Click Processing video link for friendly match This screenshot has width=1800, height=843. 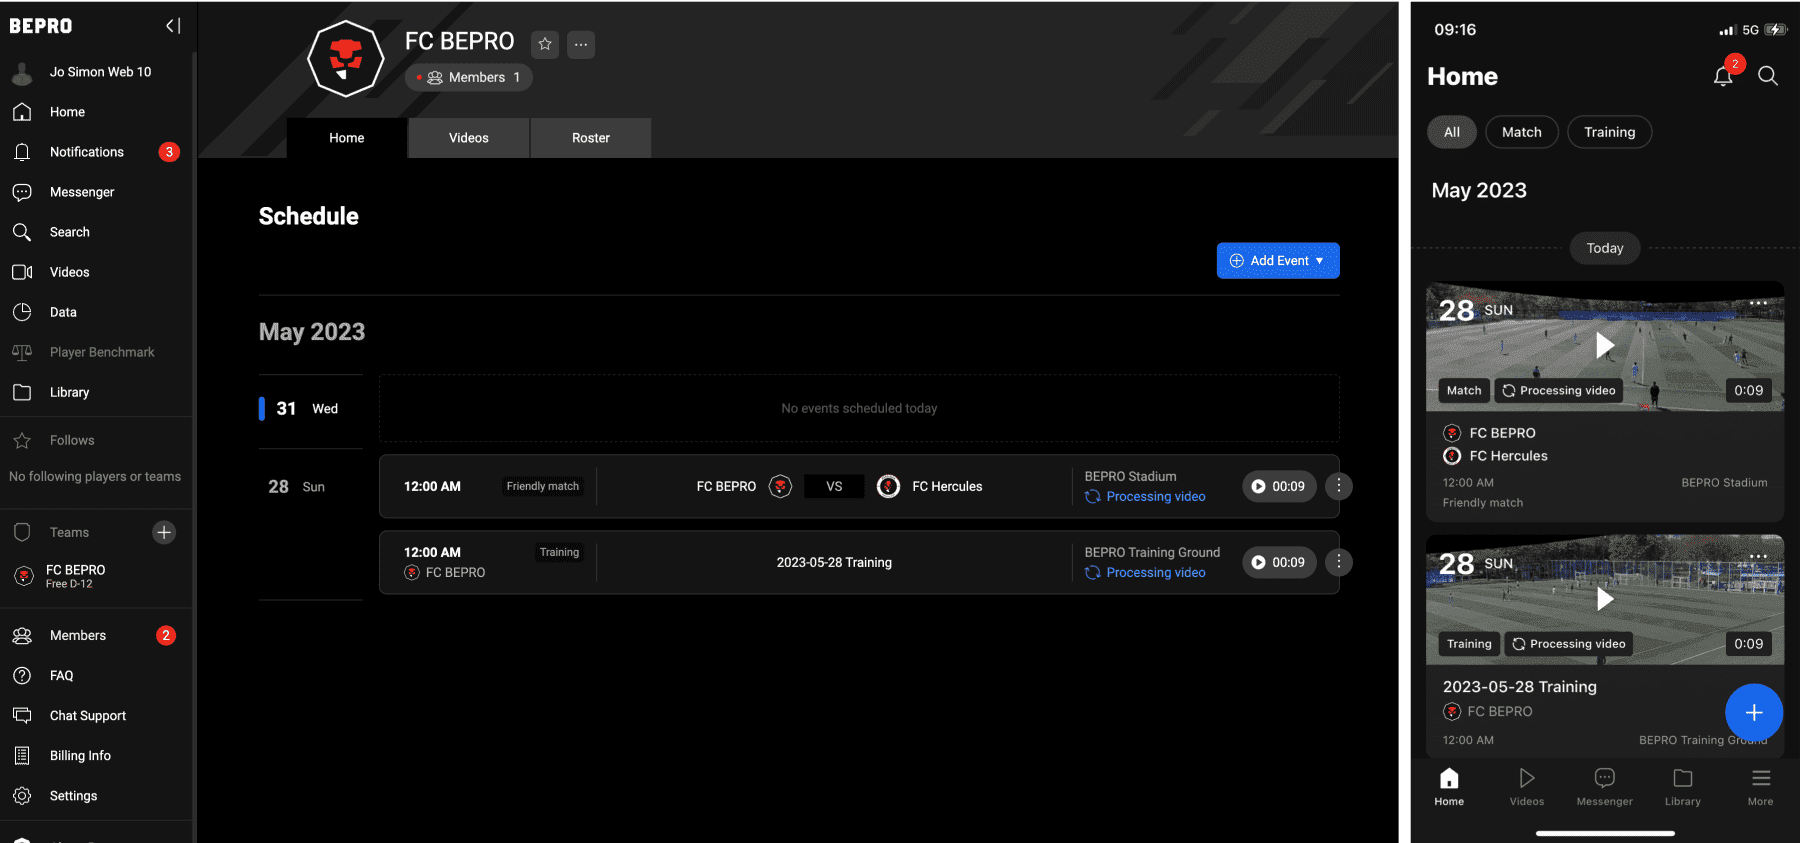[1145, 496]
